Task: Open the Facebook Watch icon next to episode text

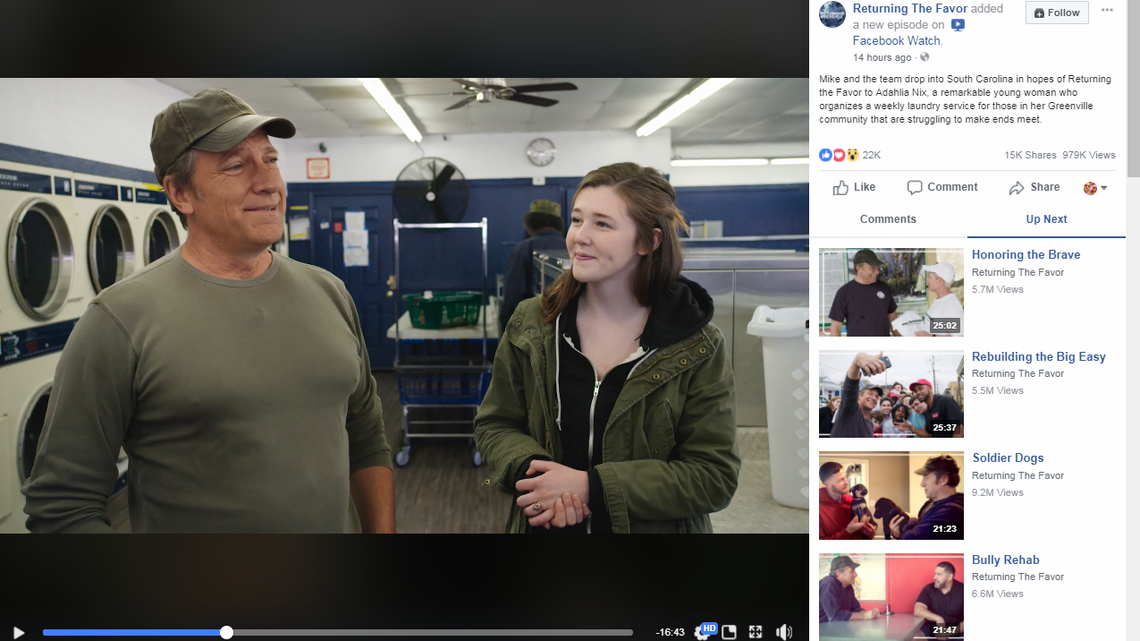Action: pos(959,24)
